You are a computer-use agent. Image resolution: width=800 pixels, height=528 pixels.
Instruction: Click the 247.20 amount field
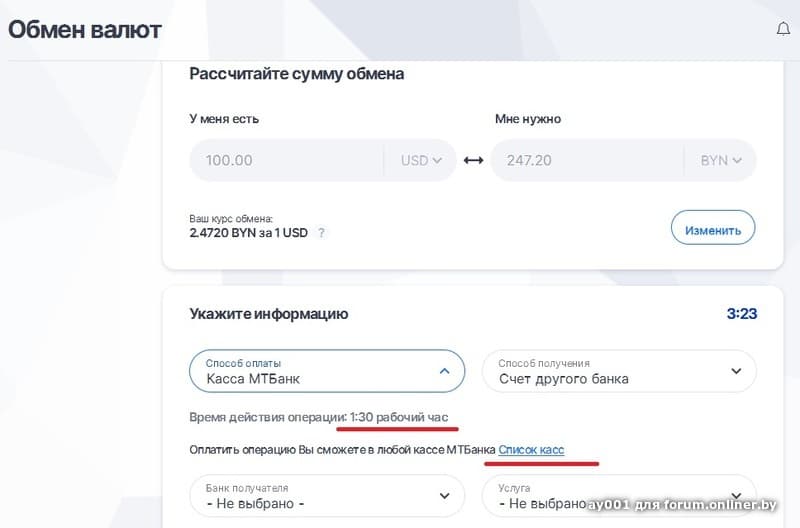coord(586,160)
